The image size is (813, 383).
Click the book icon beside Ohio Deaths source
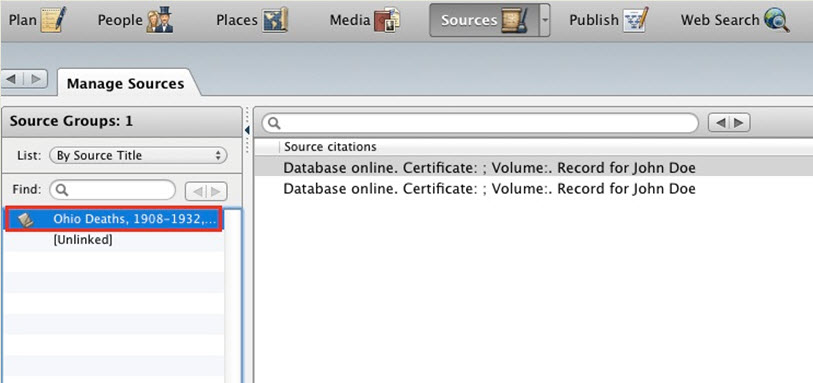[25, 220]
